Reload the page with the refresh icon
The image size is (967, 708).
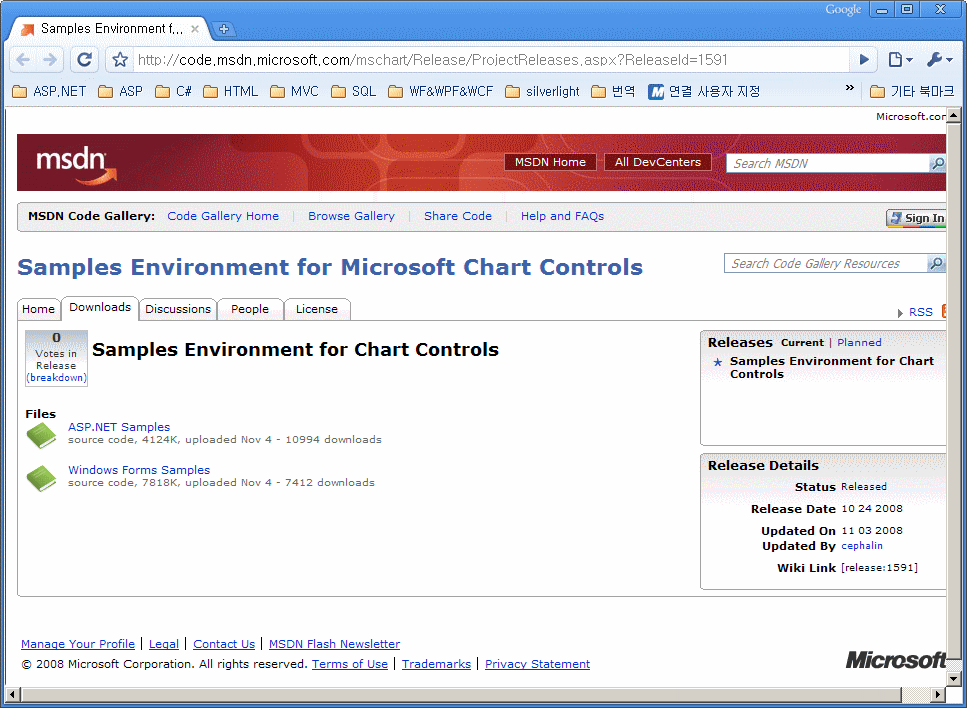(85, 60)
